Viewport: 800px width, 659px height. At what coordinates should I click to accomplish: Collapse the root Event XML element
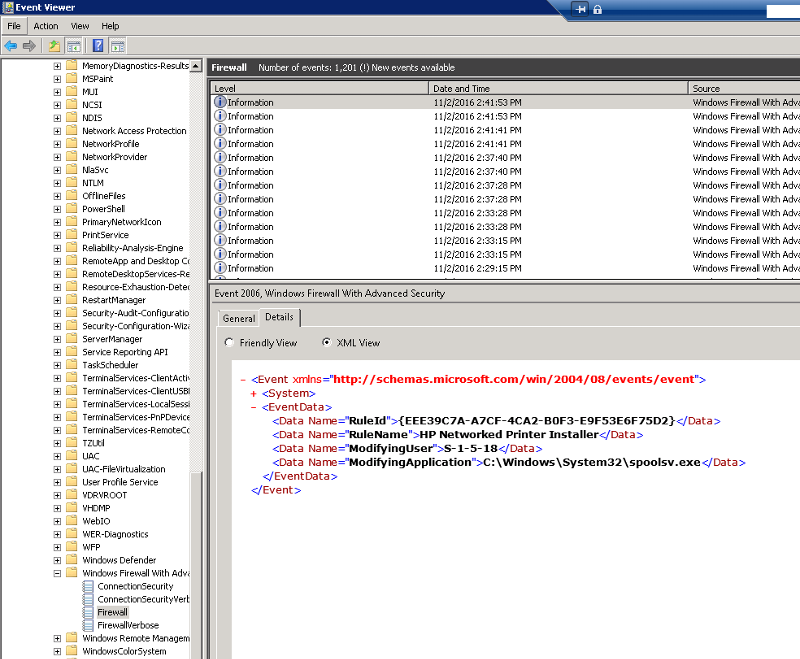pyautogui.click(x=243, y=379)
